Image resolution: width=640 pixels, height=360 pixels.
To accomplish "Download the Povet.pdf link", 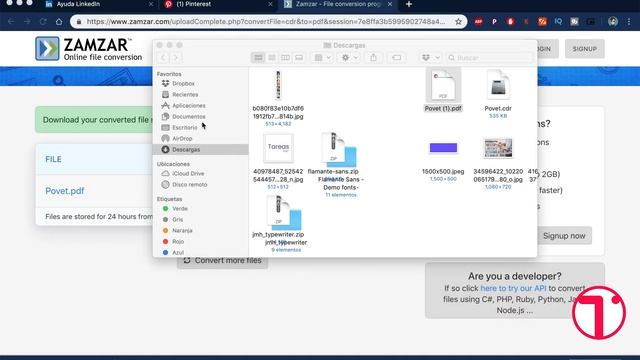I will click(x=64, y=191).
